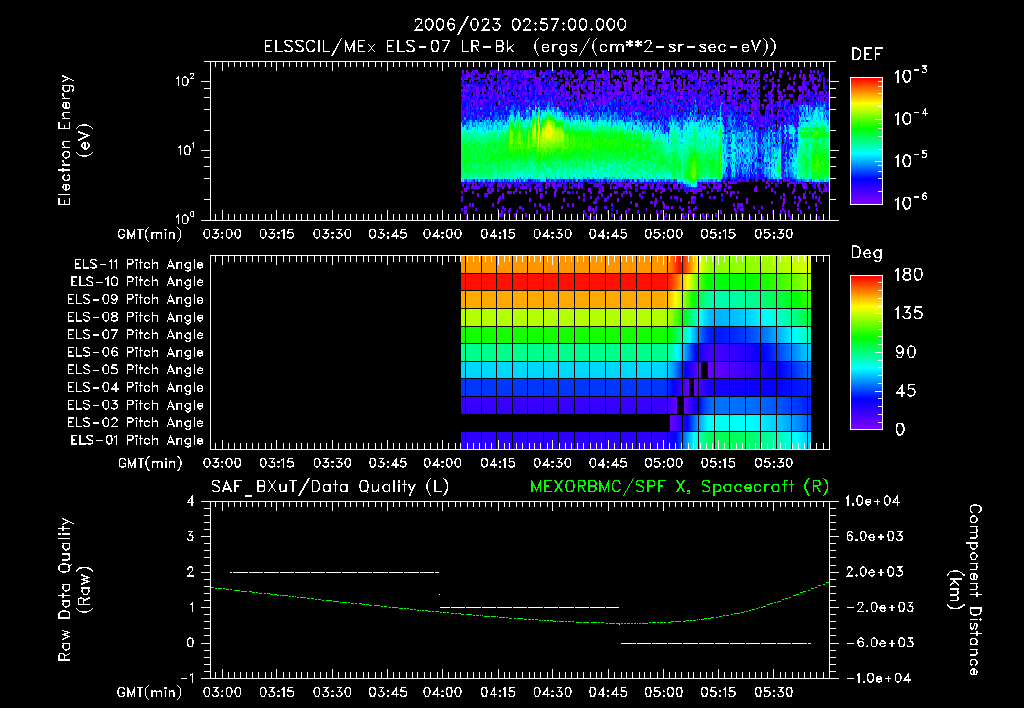1024x708 pixels.
Task: Click the SAF_BXuT/Data Quality (L) legend
Action: click(x=330, y=487)
